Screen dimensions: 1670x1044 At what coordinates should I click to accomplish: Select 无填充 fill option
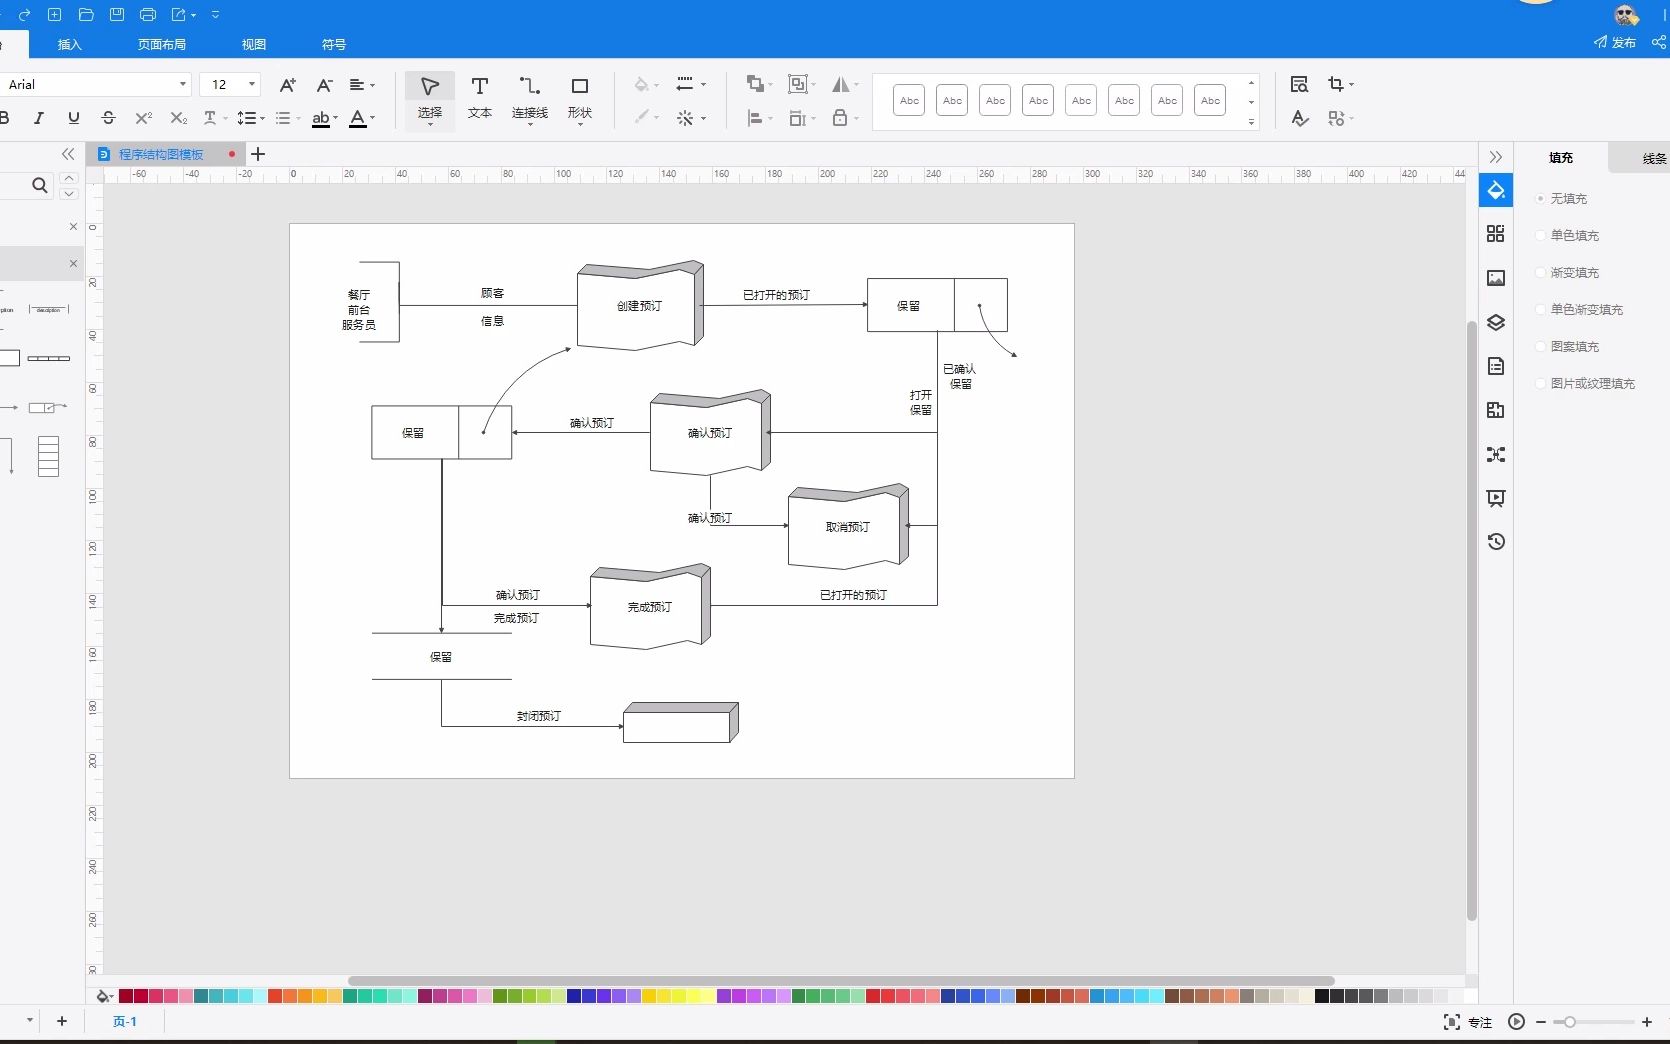(x=1562, y=199)
